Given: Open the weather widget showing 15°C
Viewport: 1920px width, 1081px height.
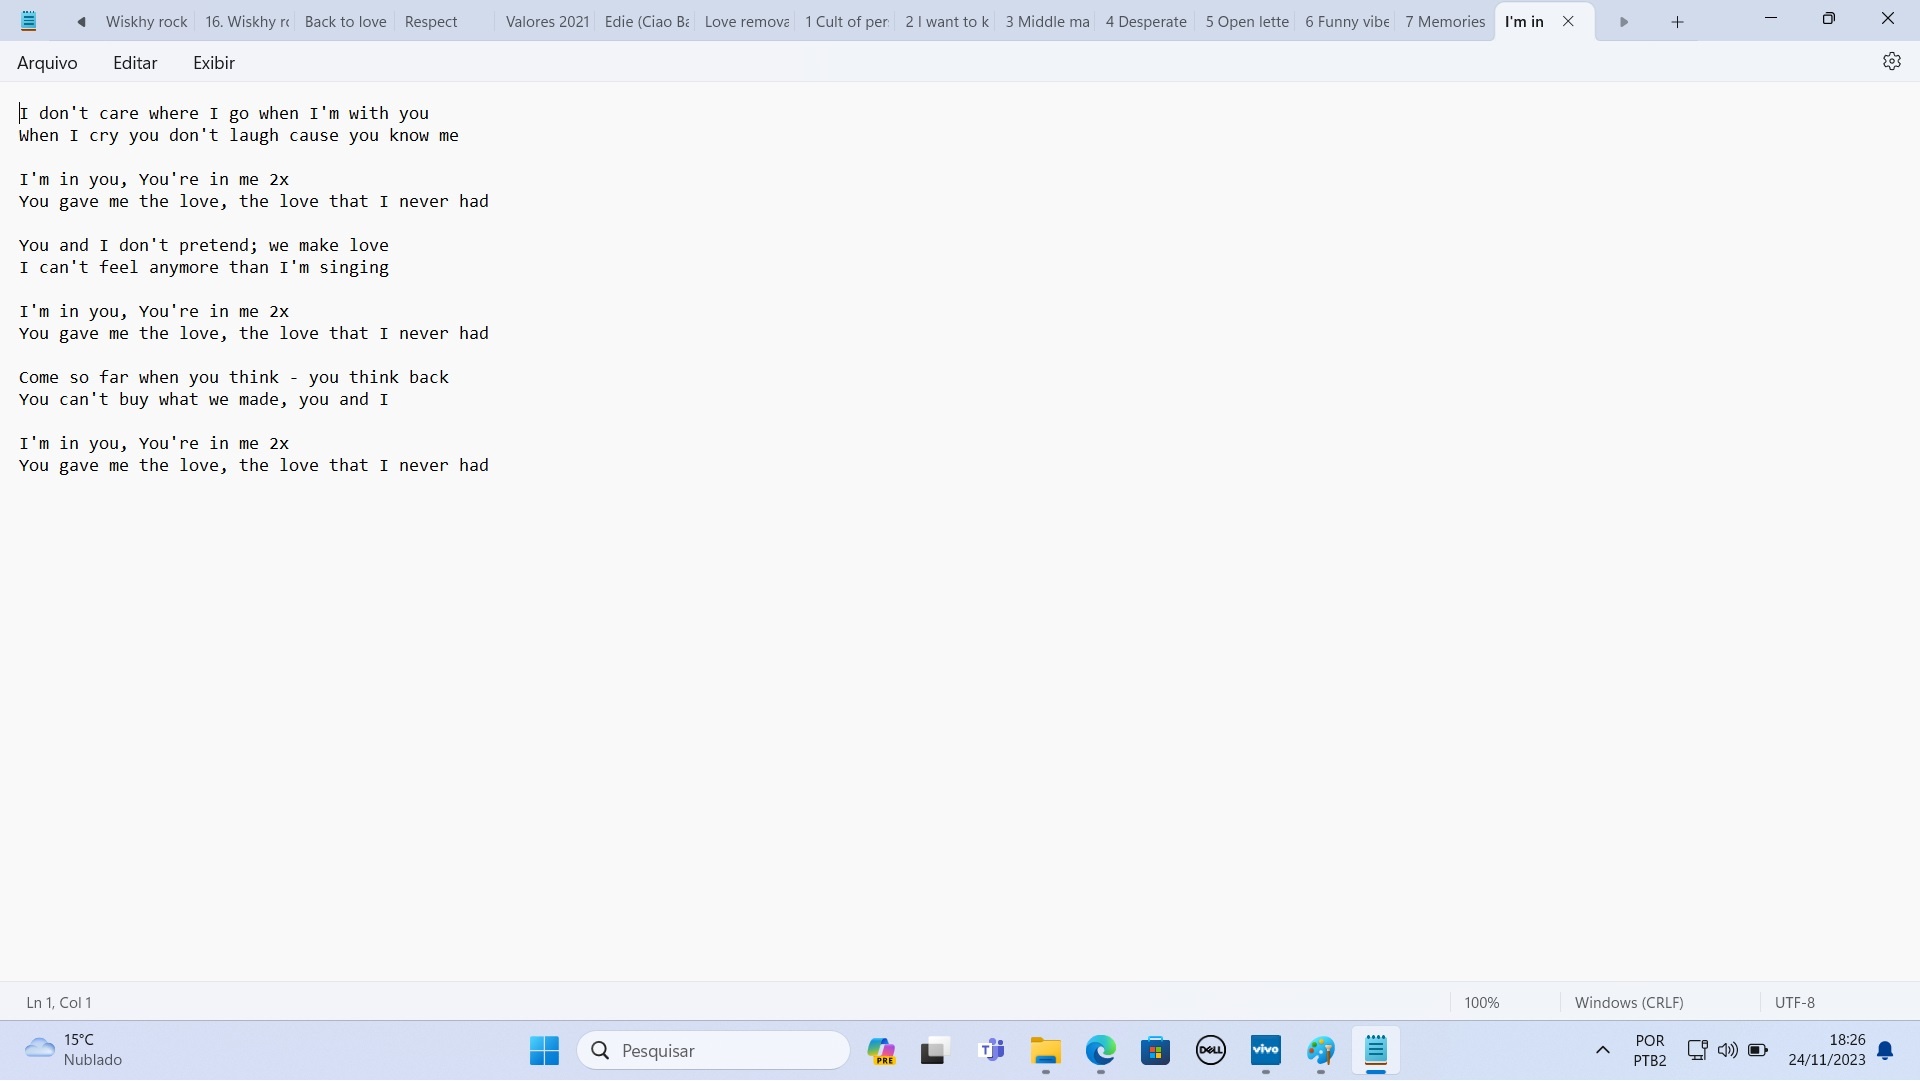Looking at the screenshot, I should (x=74, y=1051).
